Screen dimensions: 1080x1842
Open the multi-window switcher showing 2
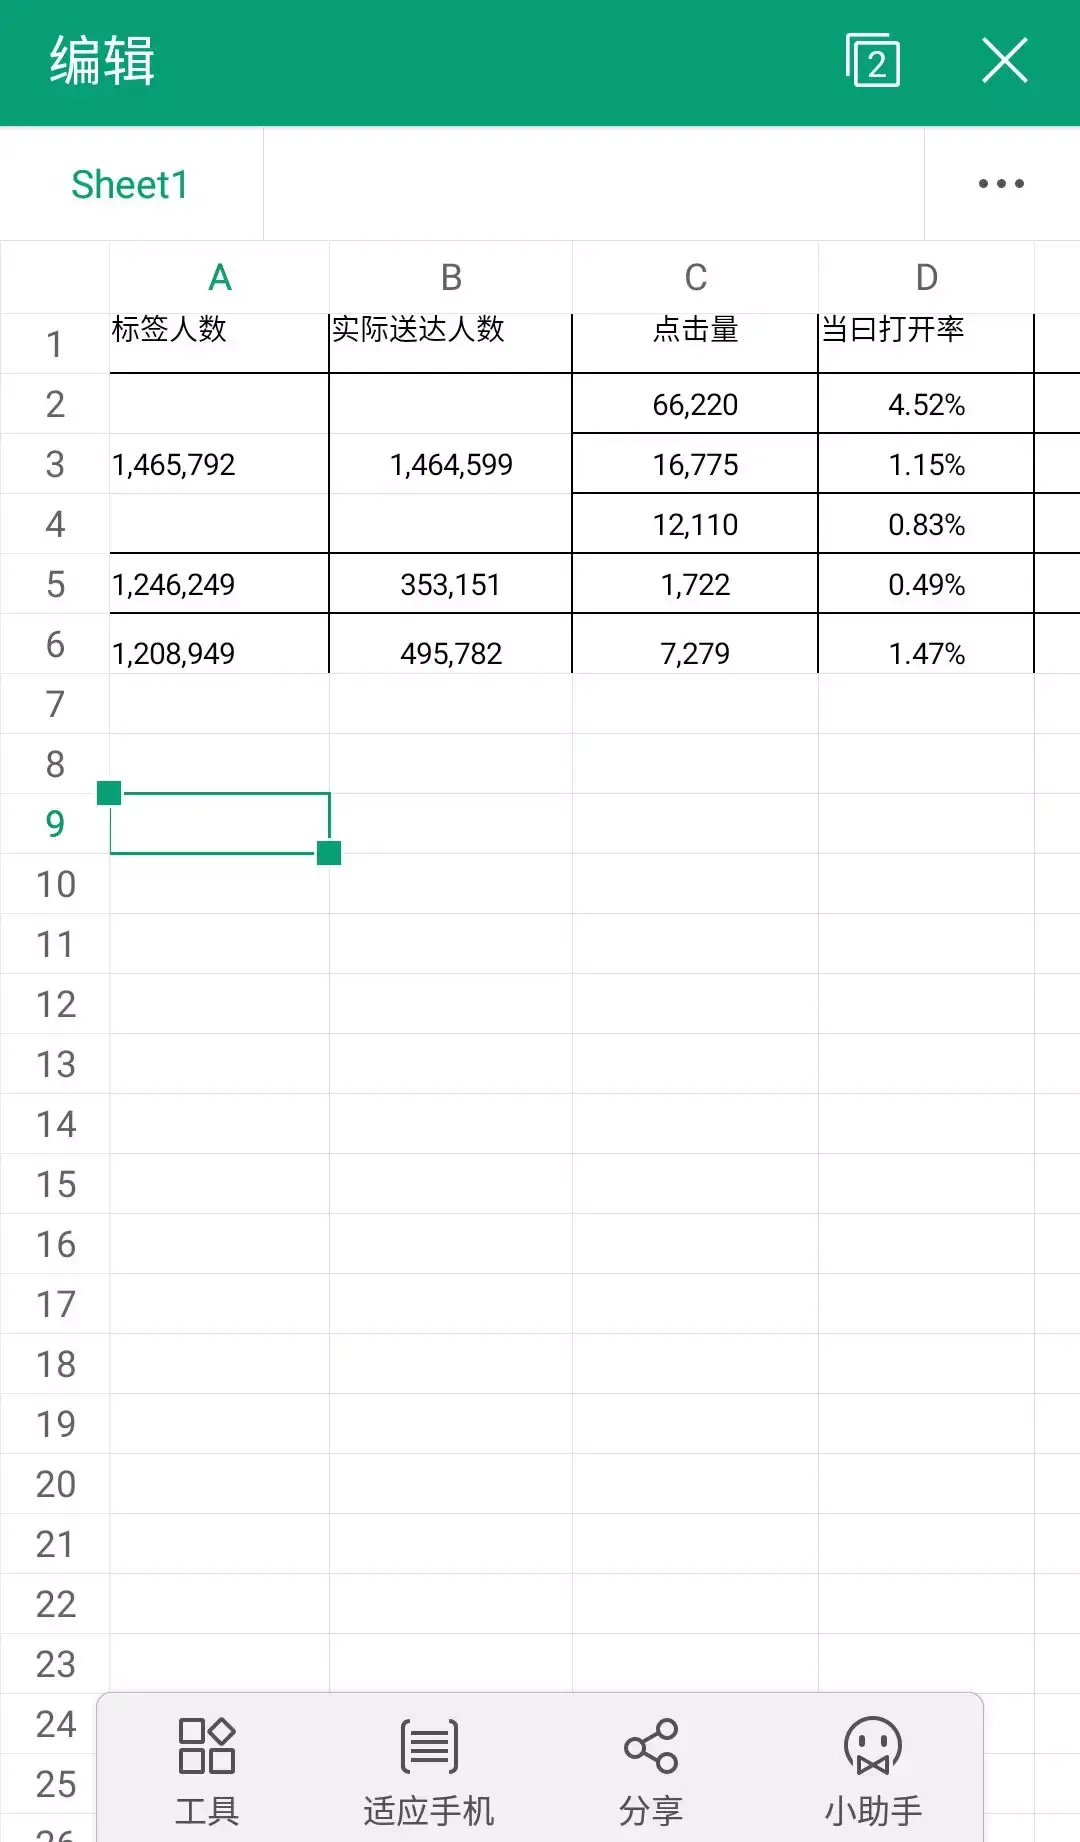click(x=873, y=61)
